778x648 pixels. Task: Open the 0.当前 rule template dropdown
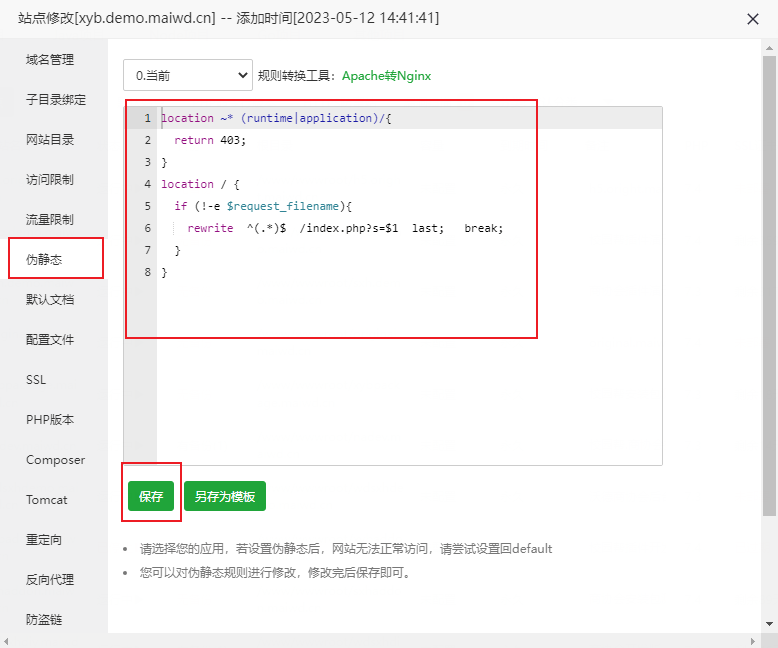pyautogui.click(x=188, y=75)
